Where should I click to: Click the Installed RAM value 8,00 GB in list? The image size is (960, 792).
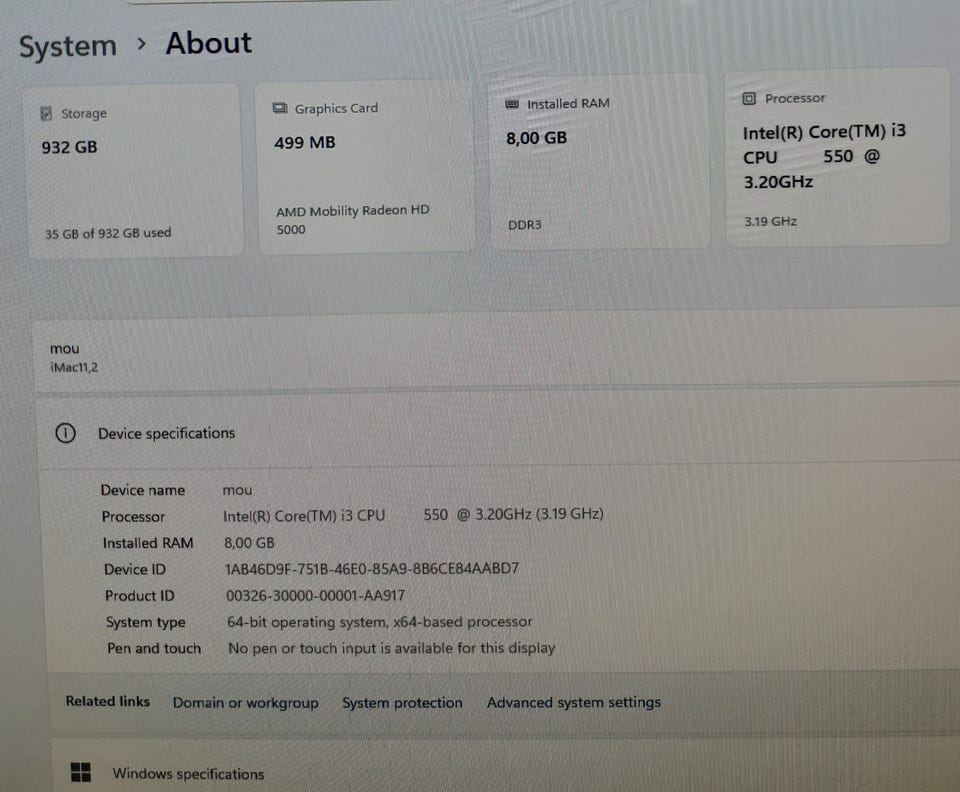(x=249, y=543)
